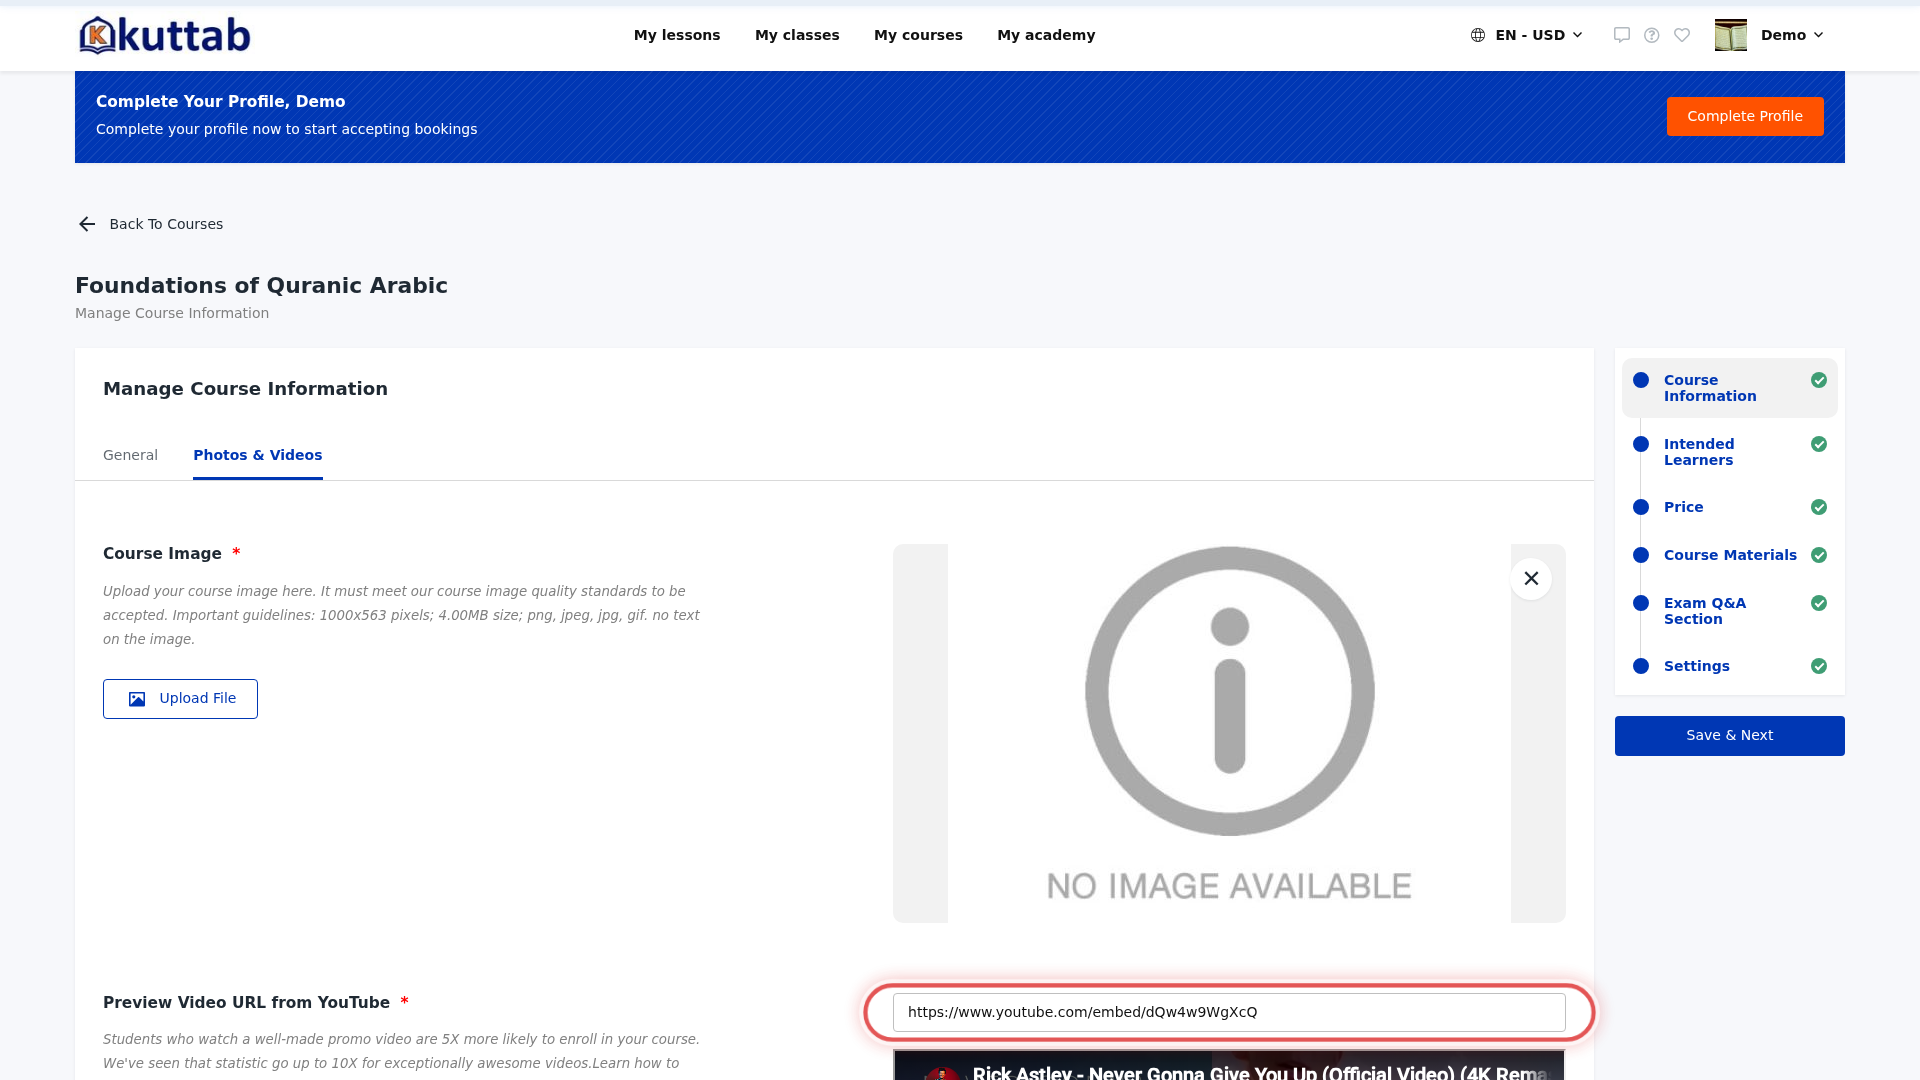Open the messages chat icon
Image resolution: width=1920 pixels, height=1080 pixels.
pyautogui.click(x=1622, y=35)
